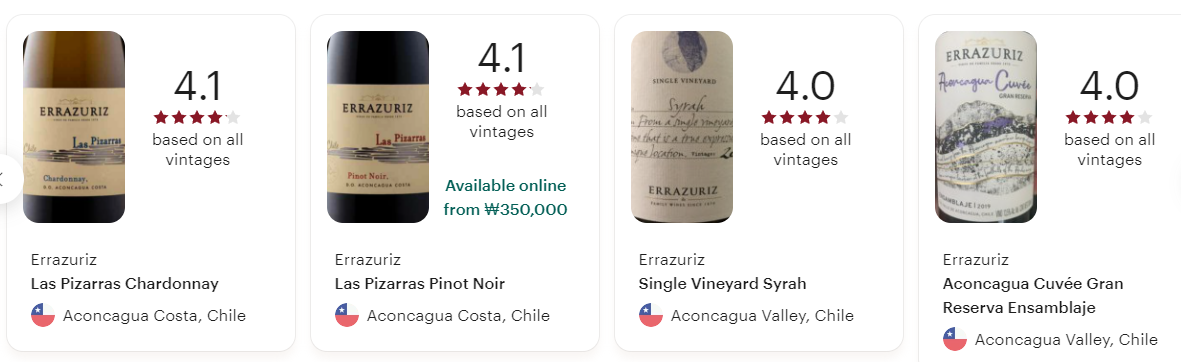The height and width of the screenshot is (362, 1181).
Task: Click the Chile flag icon under Las Pizarras Chardonnay
Action: (43, 315)
